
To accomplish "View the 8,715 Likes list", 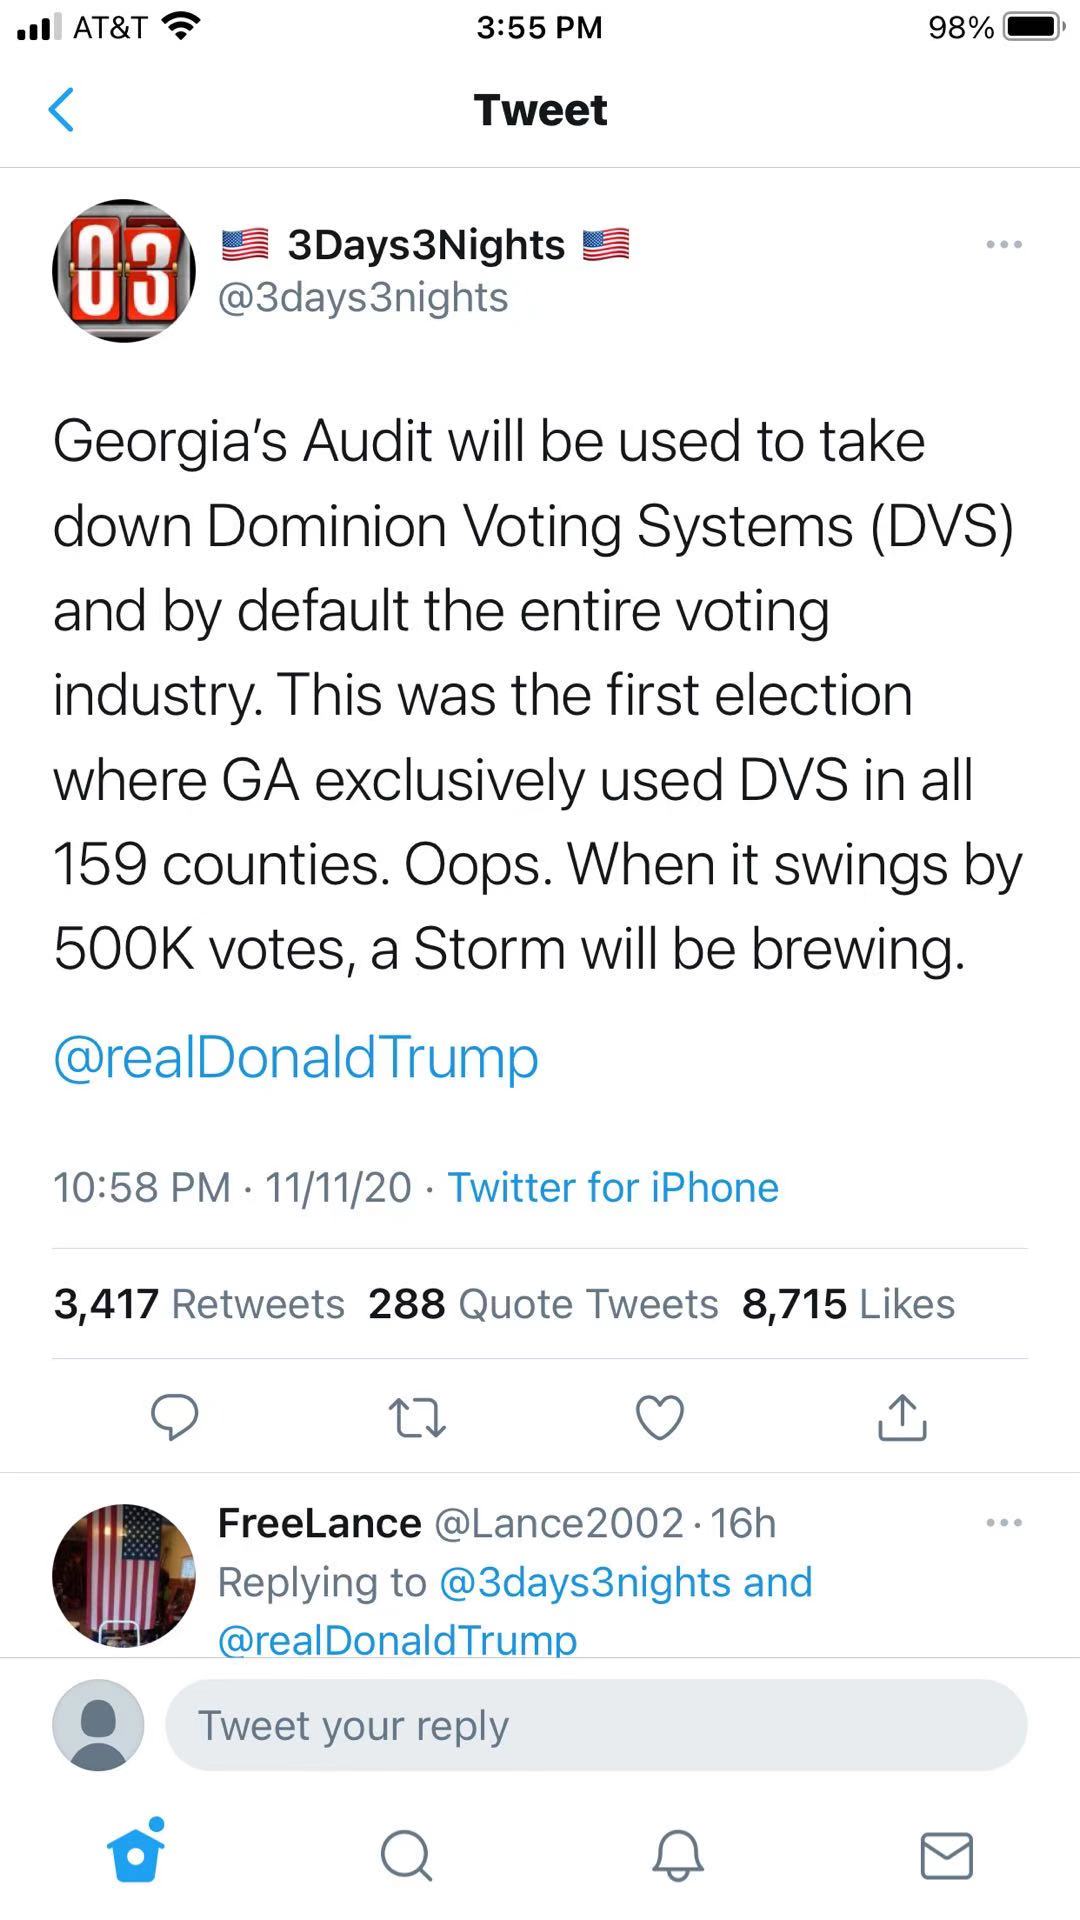I will click(x=848, y=1304).
